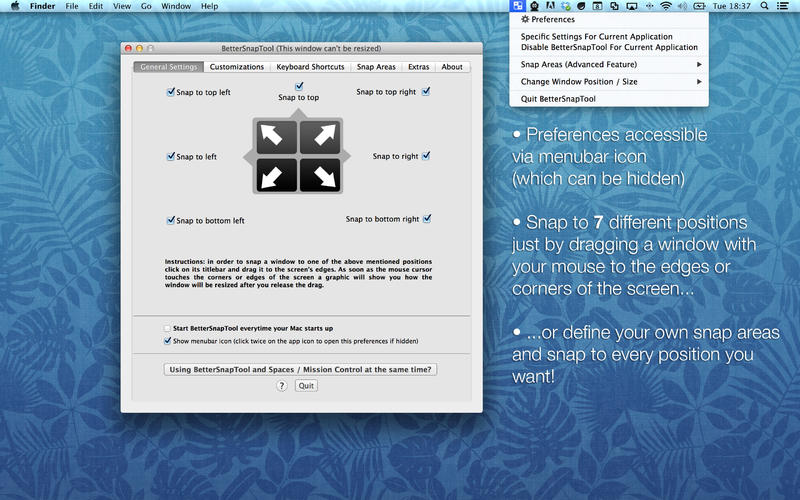Open Spotlight search magnifier in menu bar
Screen dimensions: 800x500
click(x=767, y=6)
